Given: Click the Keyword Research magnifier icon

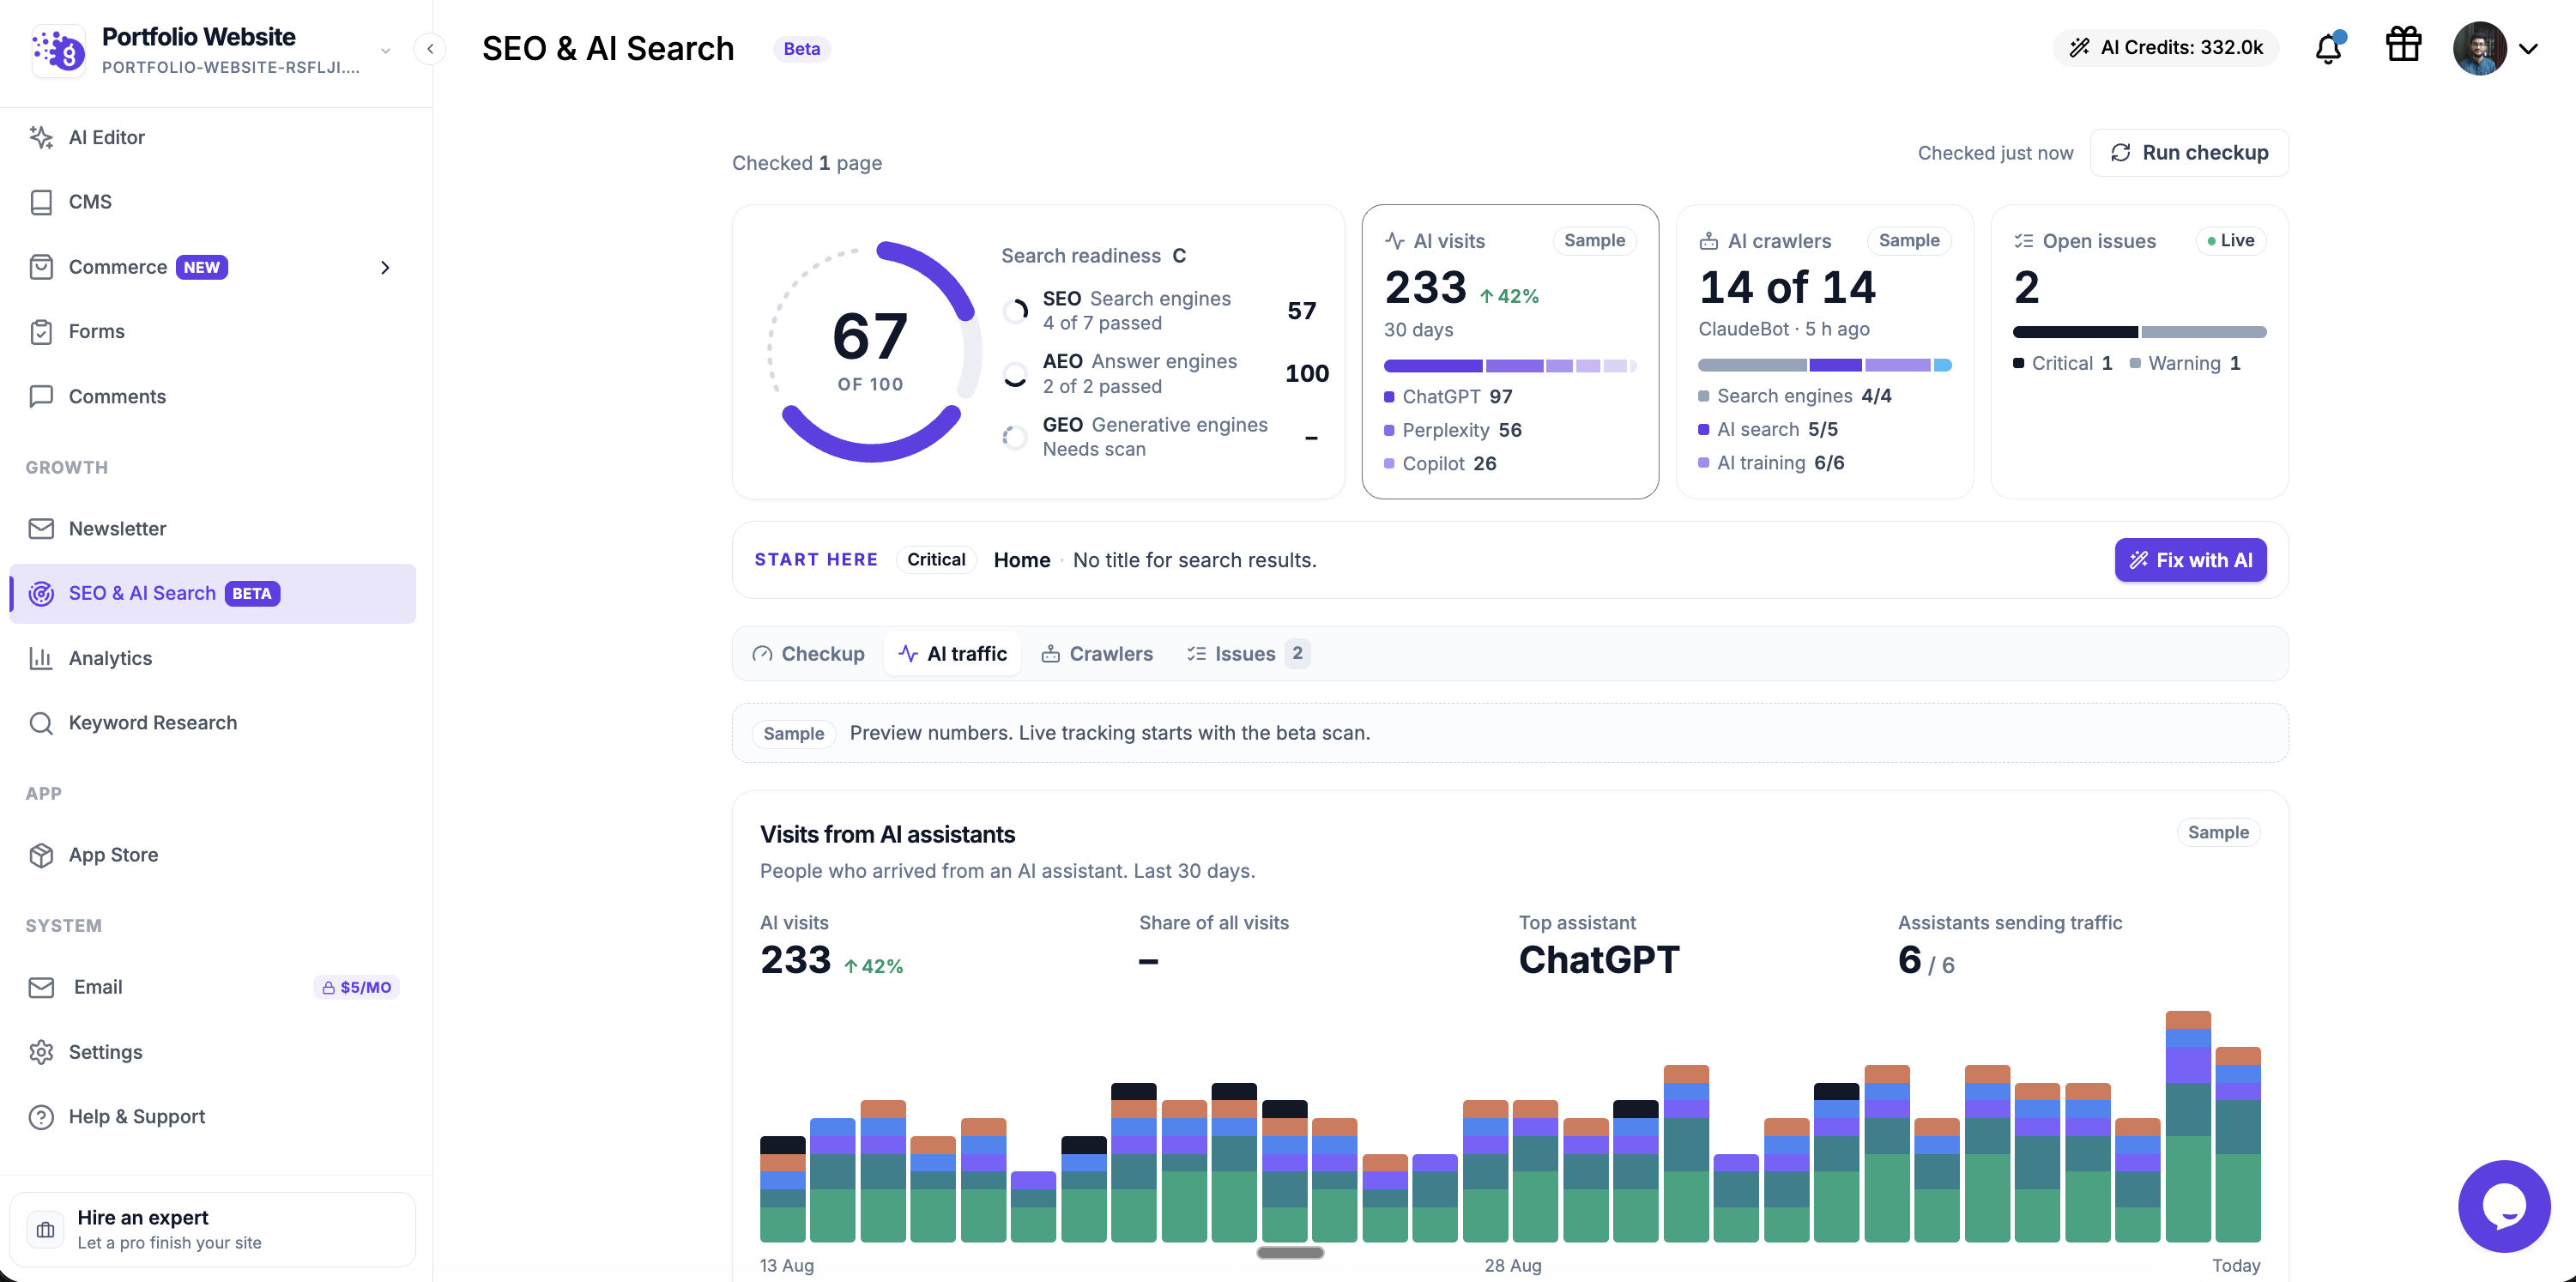Looking at the screenshot, I should 41,723.
